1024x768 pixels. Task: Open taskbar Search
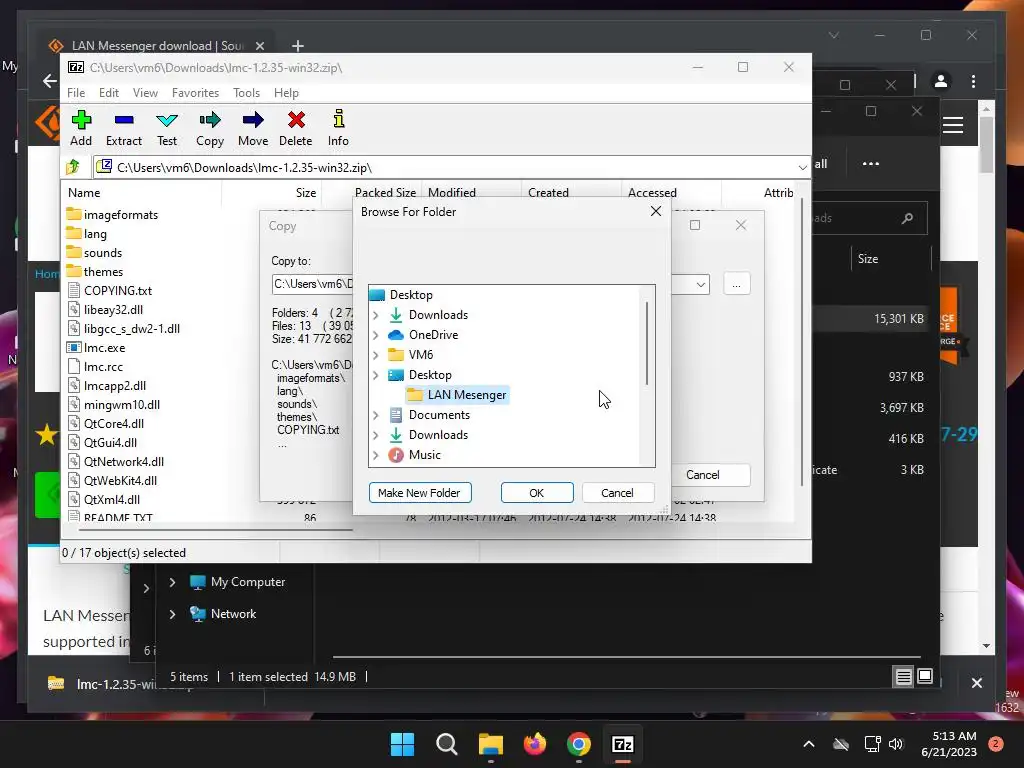pos(447,744)
